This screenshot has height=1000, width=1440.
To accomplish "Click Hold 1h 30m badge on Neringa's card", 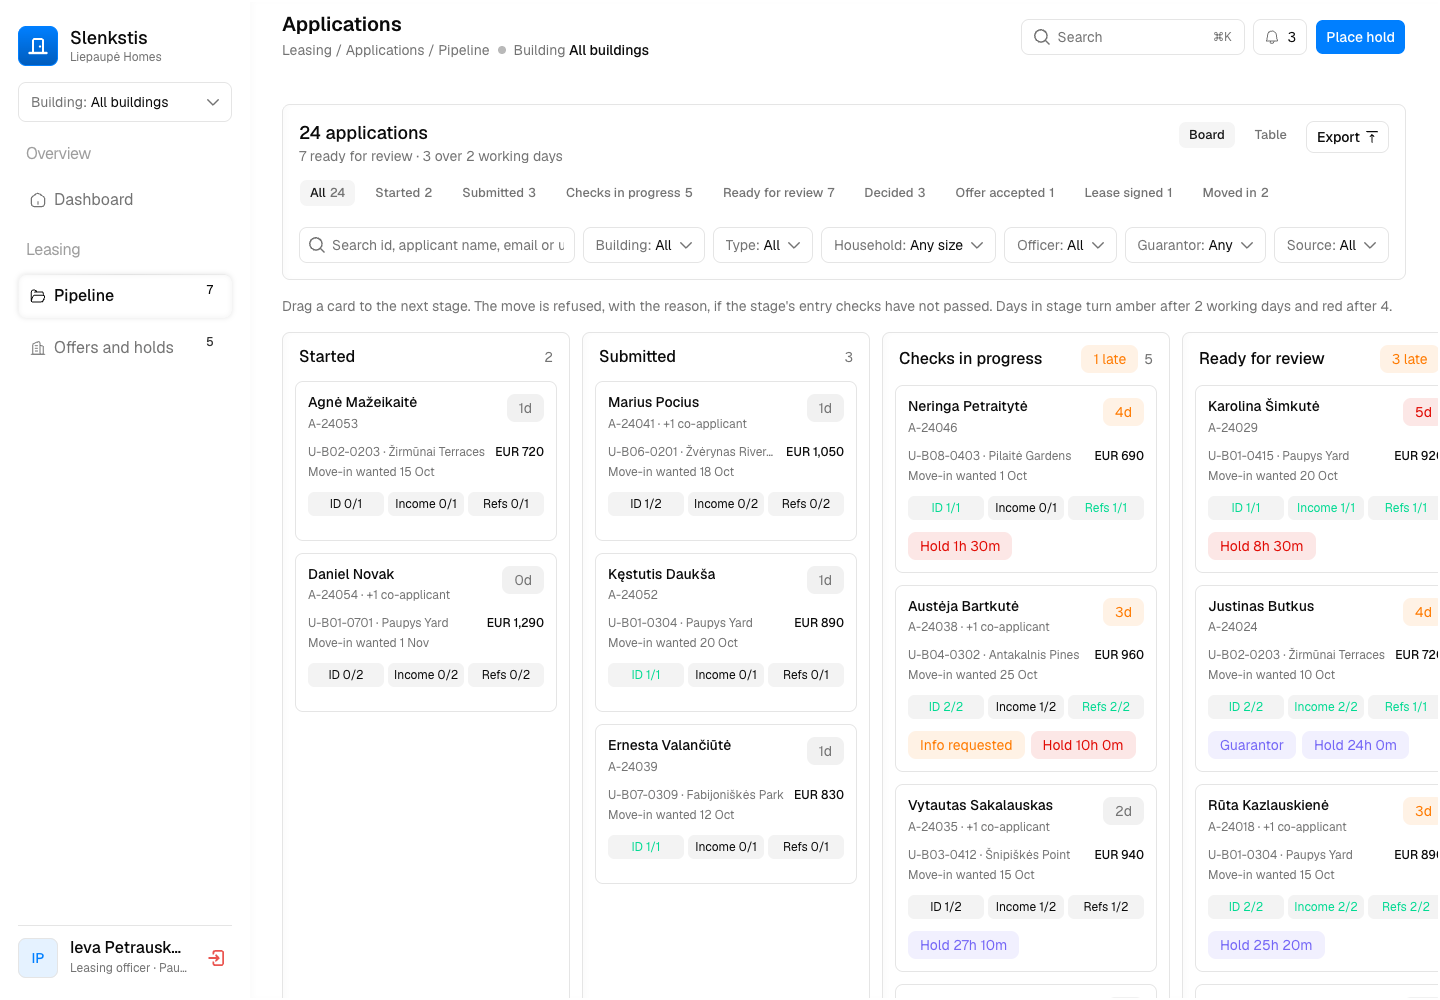I will point(960,546).
